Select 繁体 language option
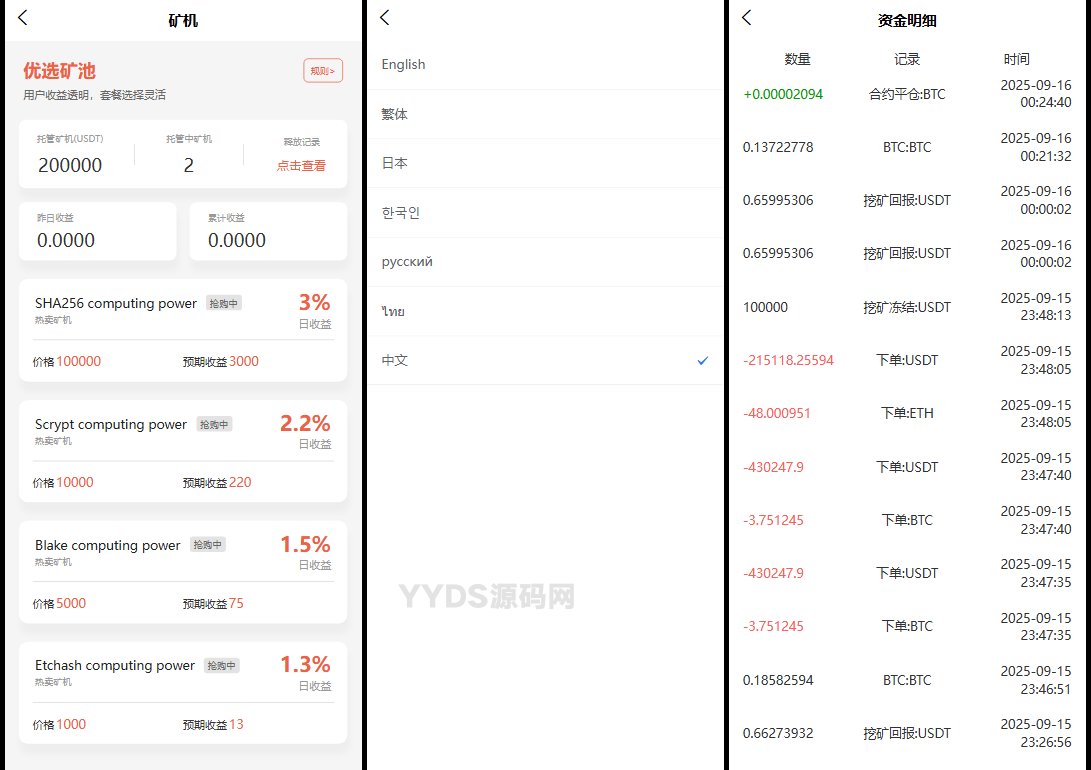This screenshot has width=1091, height=770. (x=545, y=114)
